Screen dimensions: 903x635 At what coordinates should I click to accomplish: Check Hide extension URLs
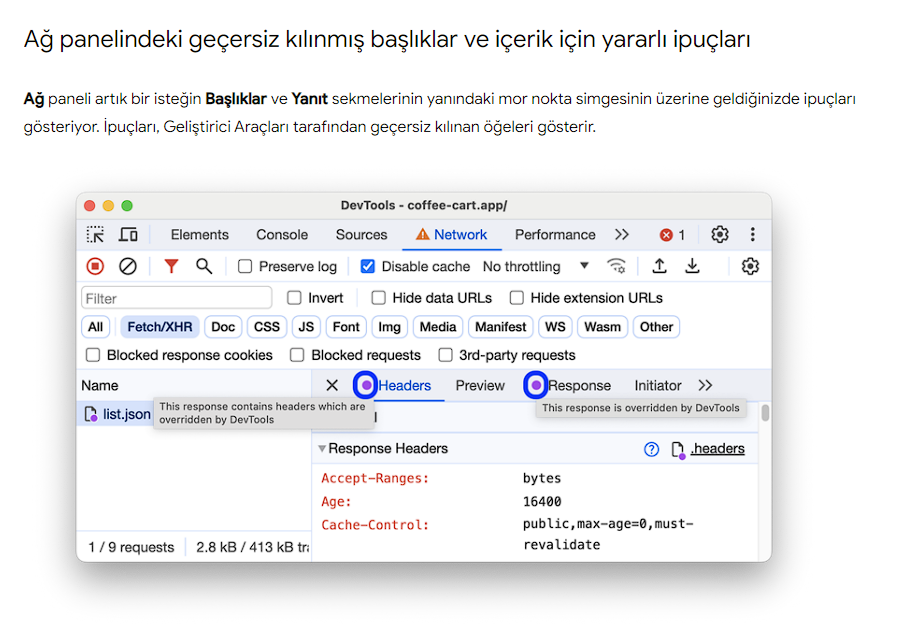pos(517,298)
